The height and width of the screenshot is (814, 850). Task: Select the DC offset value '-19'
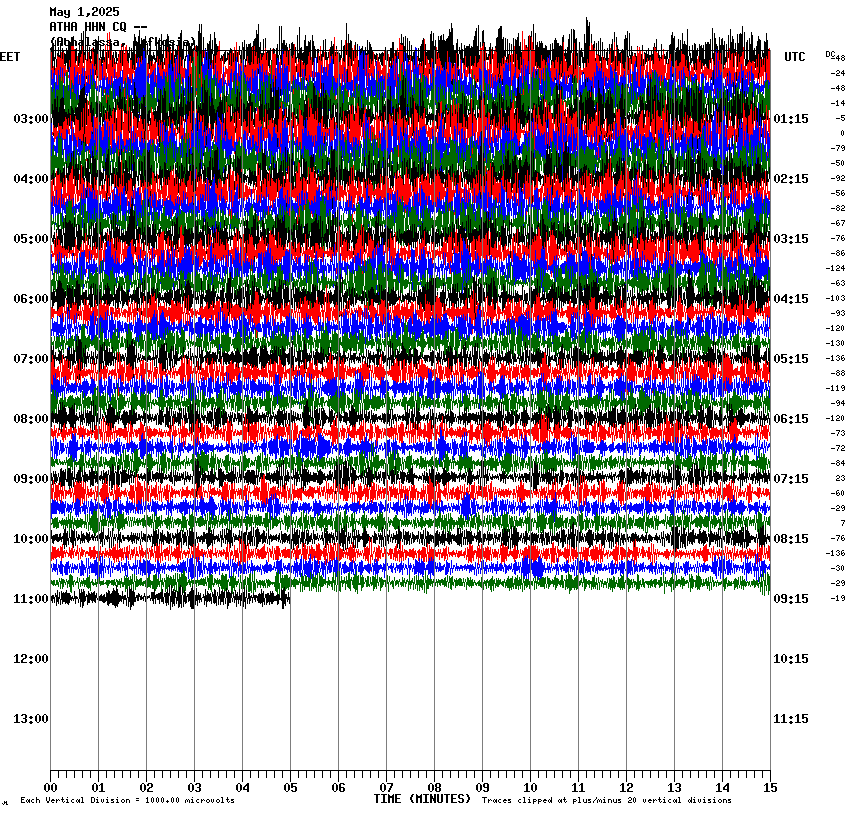point(838,598)
